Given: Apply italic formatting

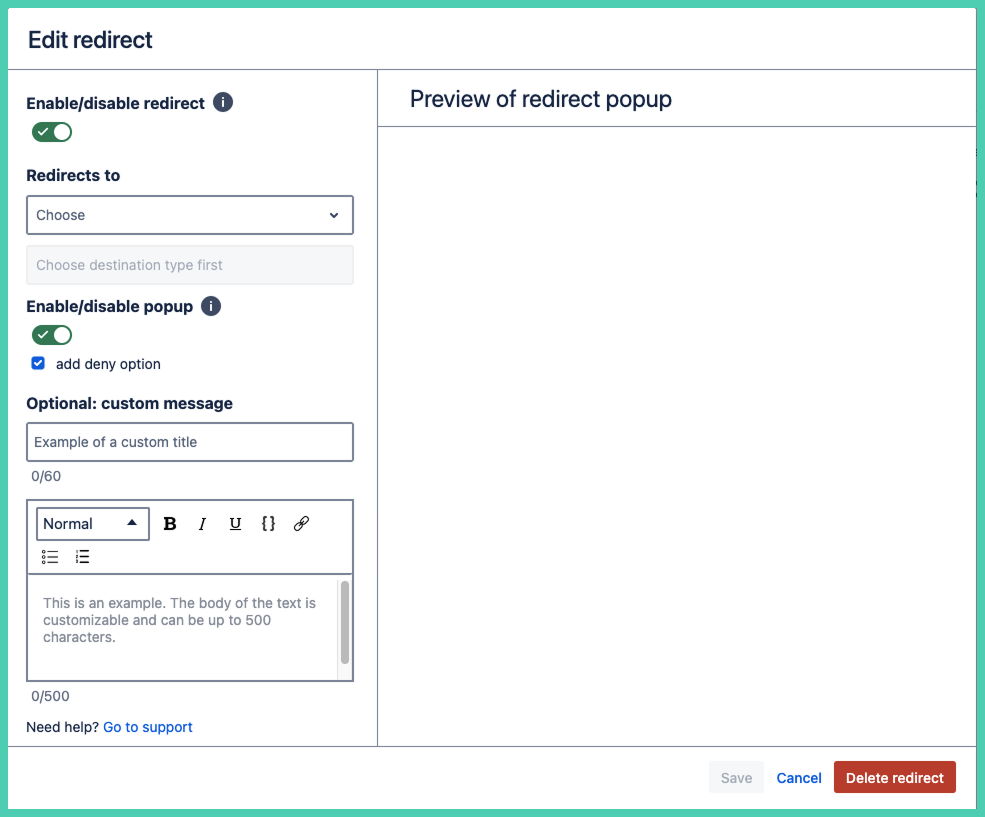Looking at the screenshot, I should [202, 523].
